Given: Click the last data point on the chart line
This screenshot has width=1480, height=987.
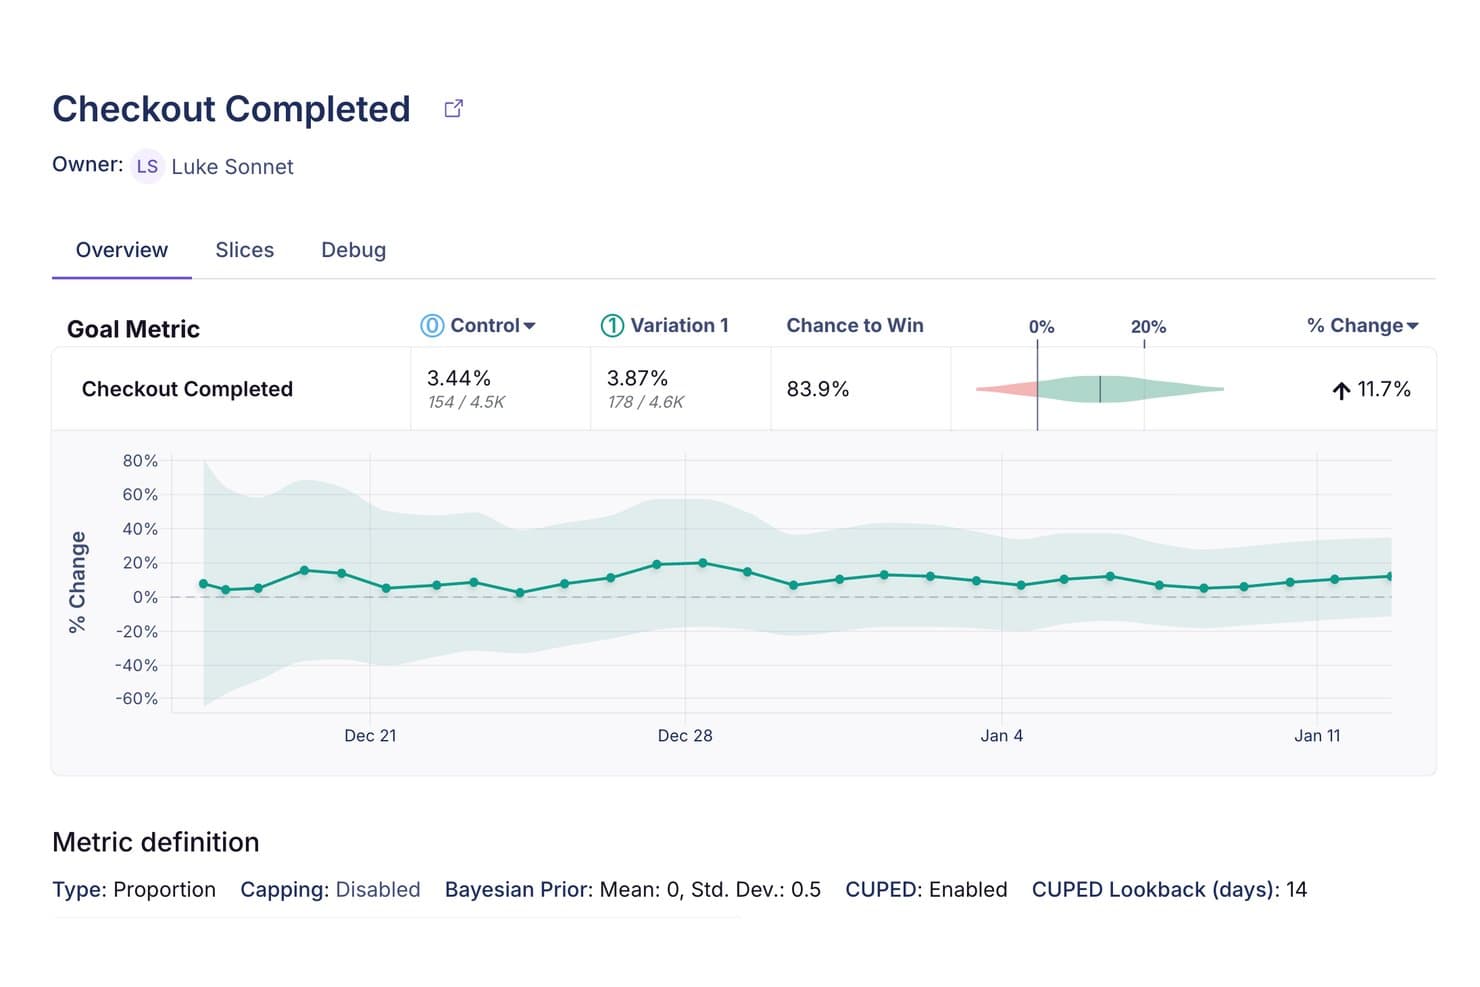Looking at the screenshot, I should 1390,576.
